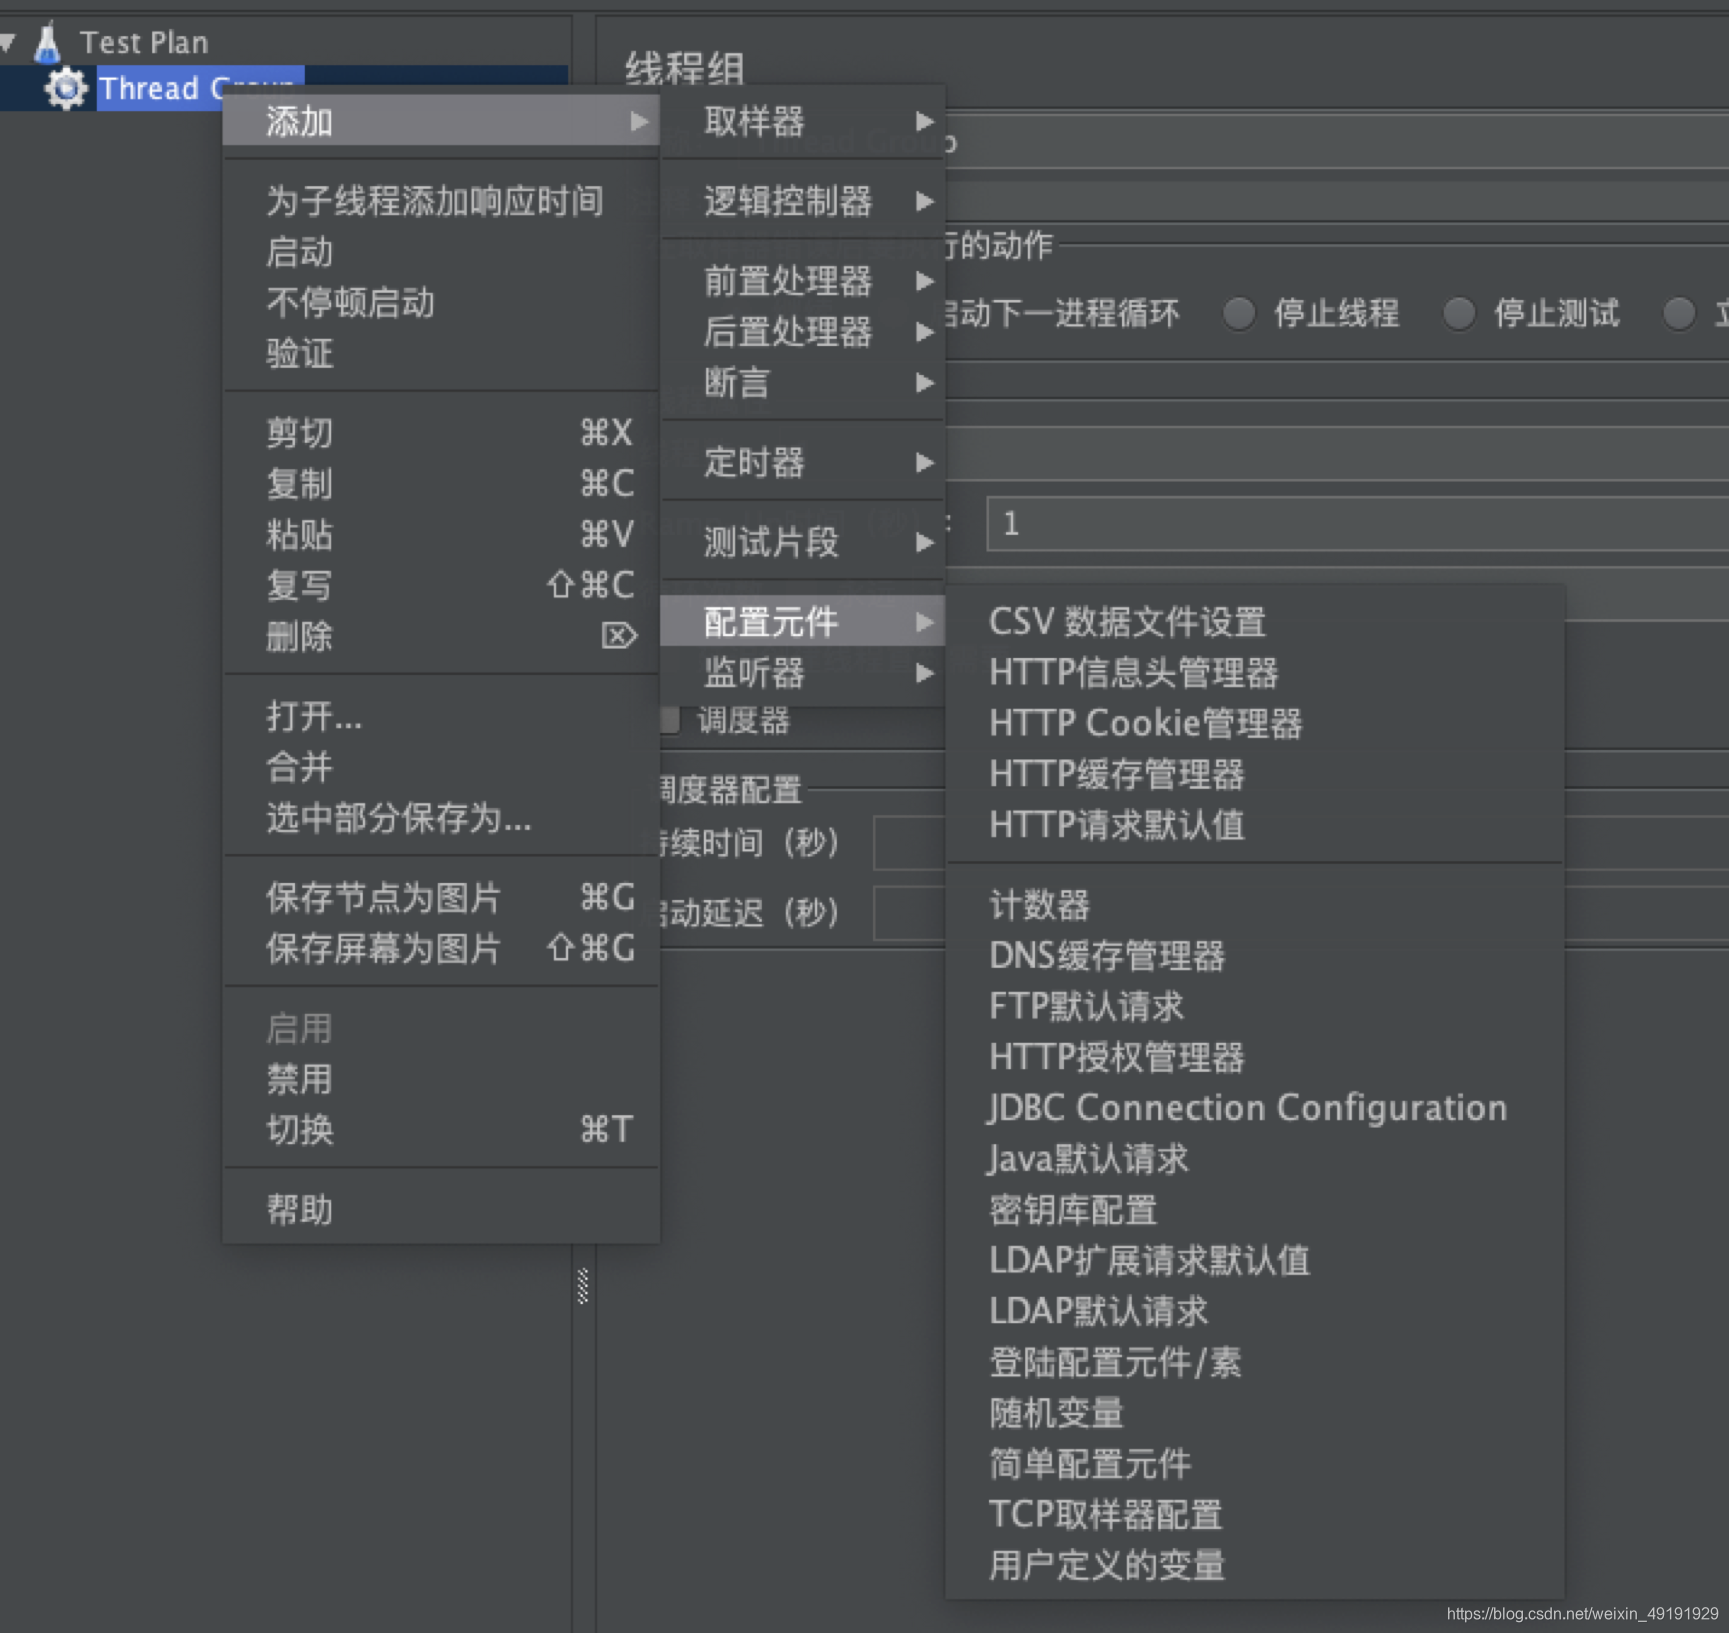Click the delete key icon beside 删除
The height and width of the screenshot is (1633, 1729).
point(619,636)
